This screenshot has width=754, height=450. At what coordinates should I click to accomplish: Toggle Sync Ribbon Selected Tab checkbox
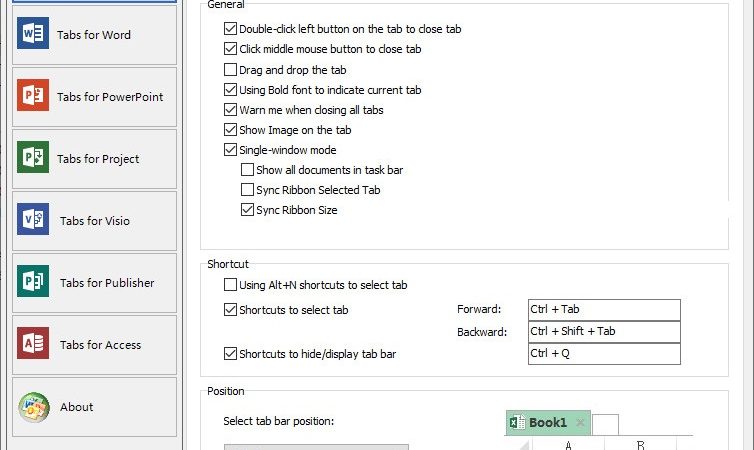[x=247, y=190]
